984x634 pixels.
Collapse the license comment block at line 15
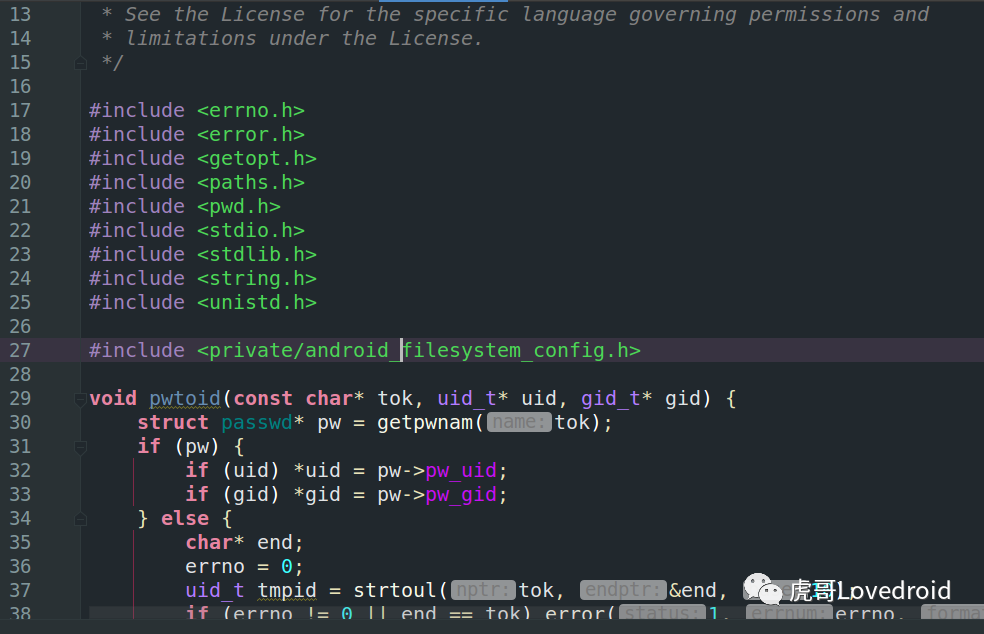[80, 62]
